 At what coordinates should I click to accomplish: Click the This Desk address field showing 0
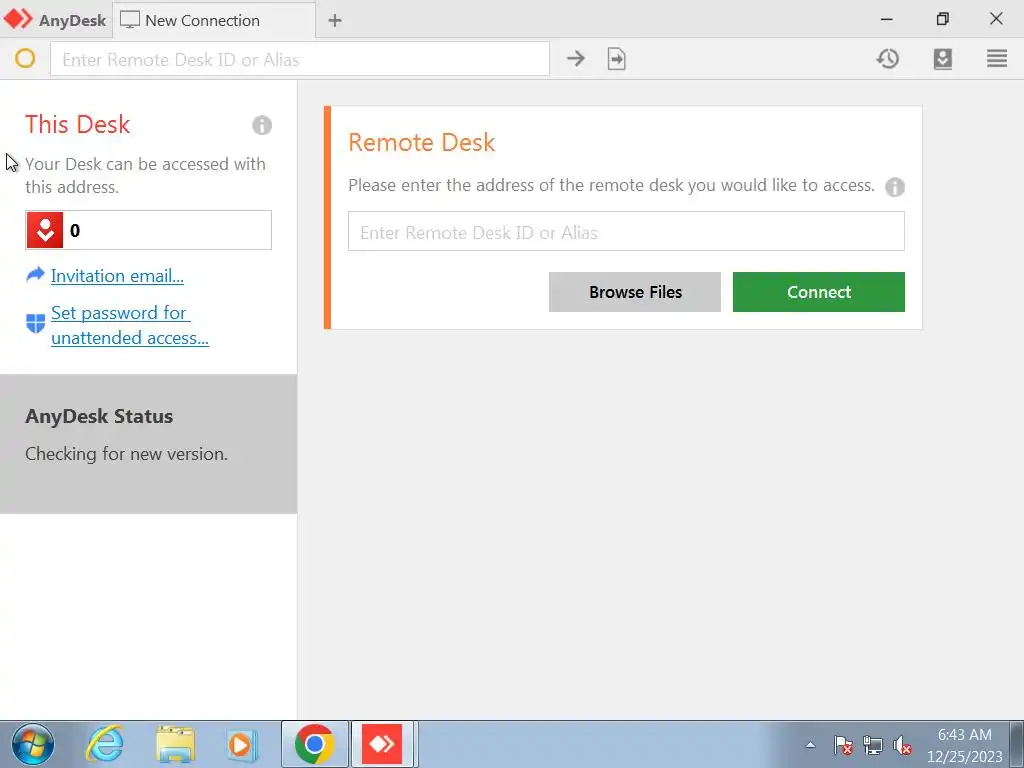148,230
